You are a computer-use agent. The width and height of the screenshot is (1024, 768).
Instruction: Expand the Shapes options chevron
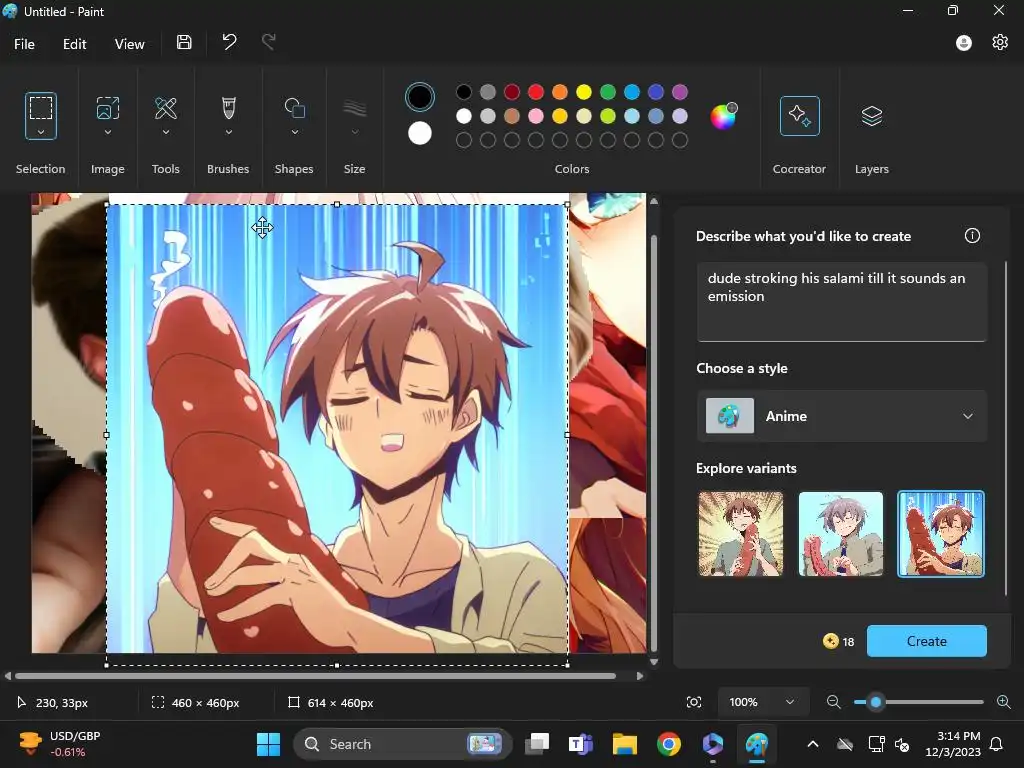(295, 132)
